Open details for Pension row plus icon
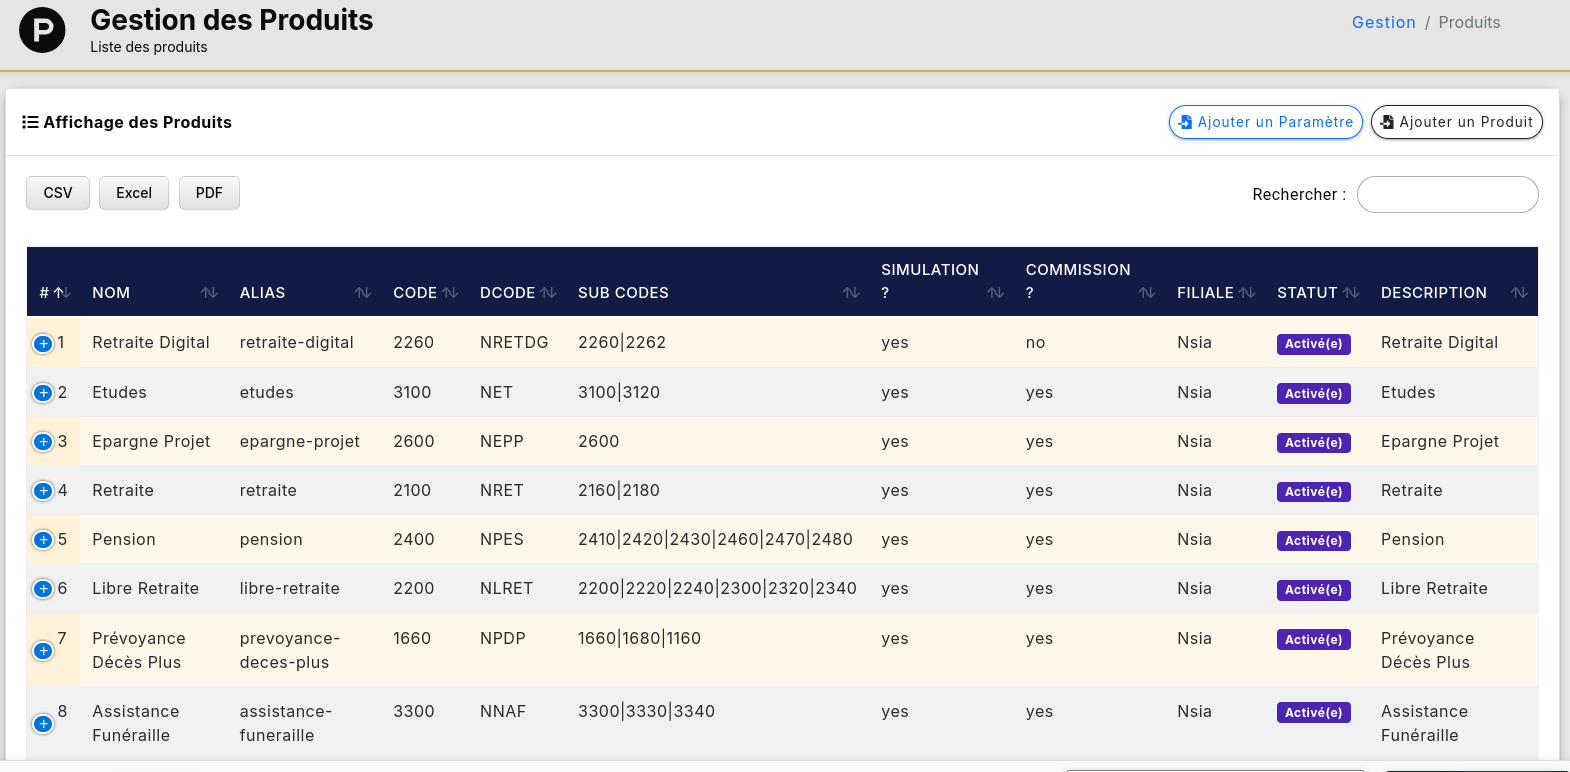Image resolution: width=1570 pixels, height=772 pixels. coord(43,540)
